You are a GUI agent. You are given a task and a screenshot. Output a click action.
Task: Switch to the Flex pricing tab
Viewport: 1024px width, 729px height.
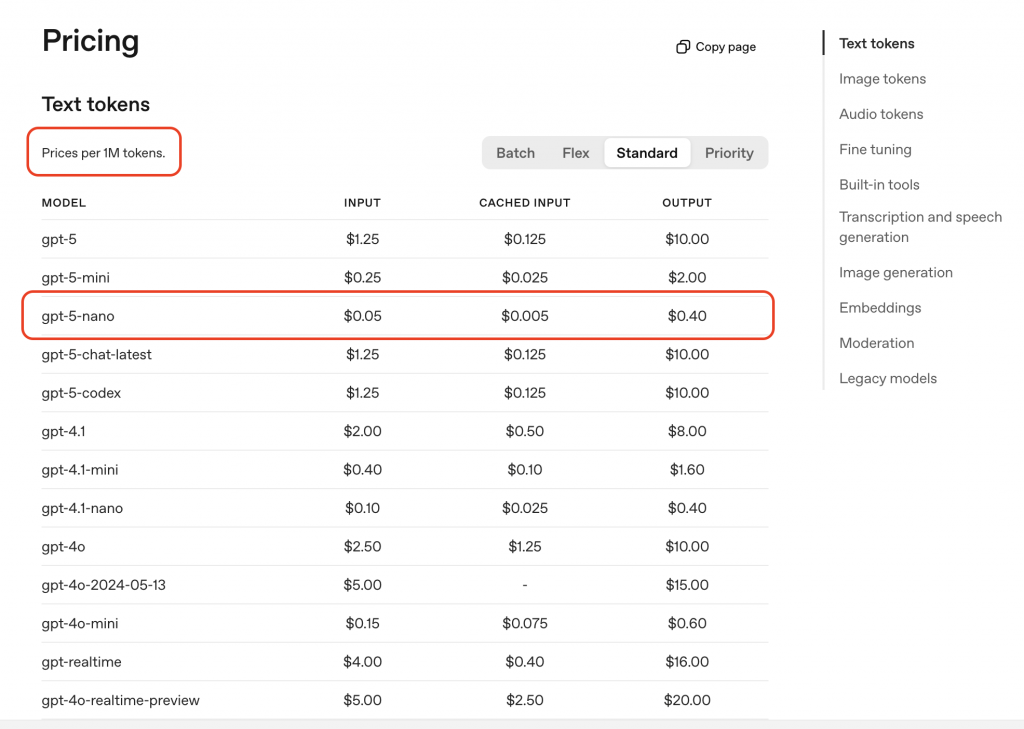575,153
